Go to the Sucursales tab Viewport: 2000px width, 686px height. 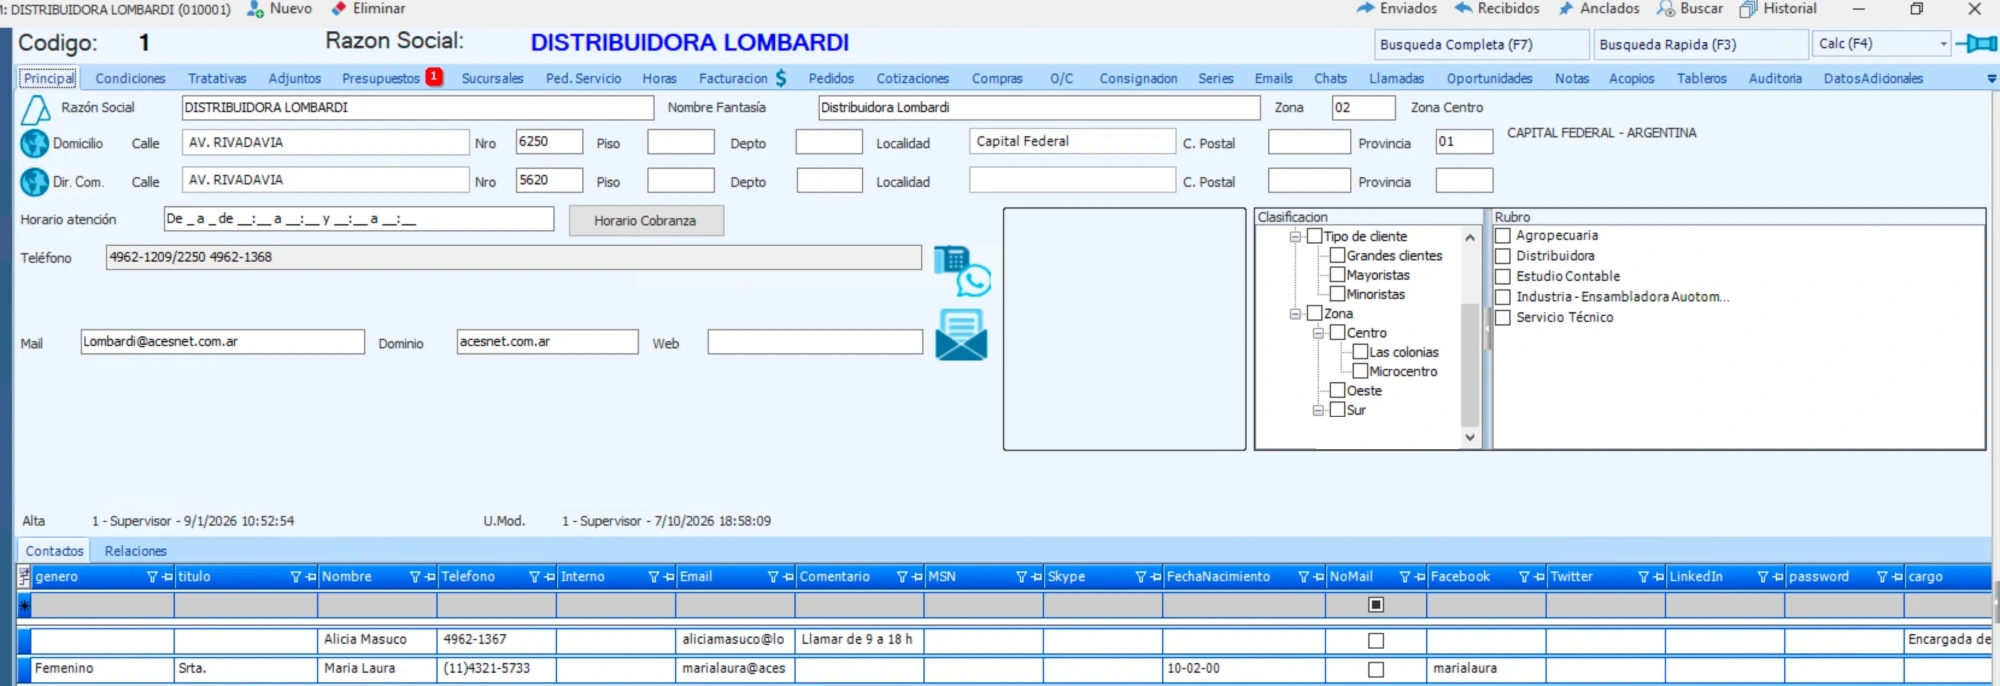(492, 78)
